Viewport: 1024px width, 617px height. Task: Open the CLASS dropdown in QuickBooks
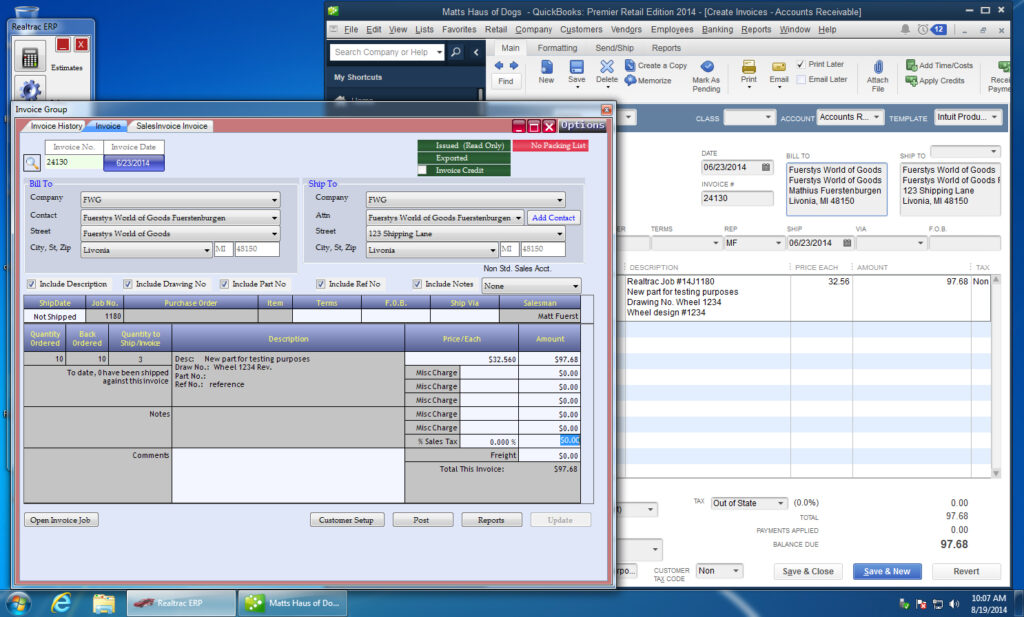point(768,118)
